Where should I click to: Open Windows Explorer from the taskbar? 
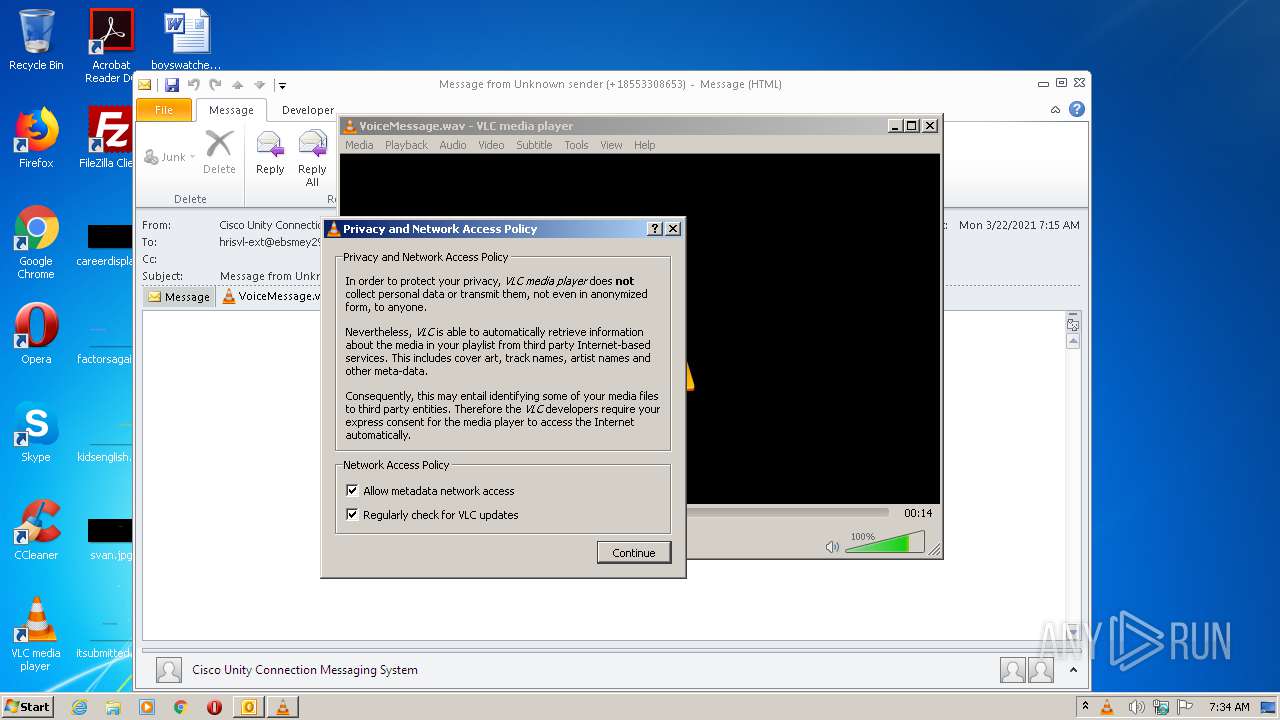pos(113,707)
